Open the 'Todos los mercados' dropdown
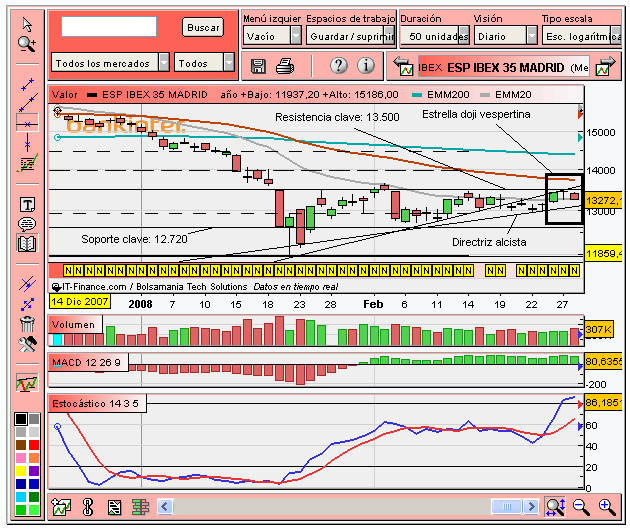This screenshot has width=630, height=529. pos(110,63)
